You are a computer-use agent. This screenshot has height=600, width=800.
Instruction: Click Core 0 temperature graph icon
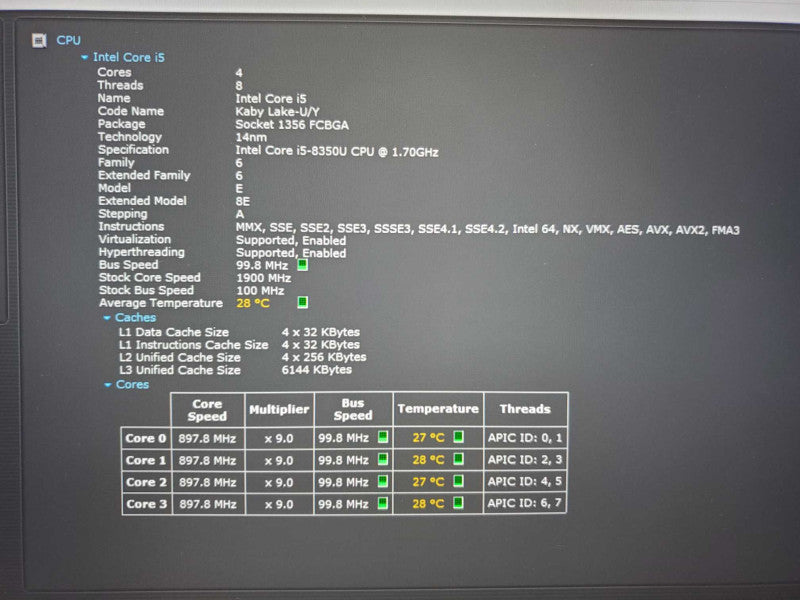(458, 437)
